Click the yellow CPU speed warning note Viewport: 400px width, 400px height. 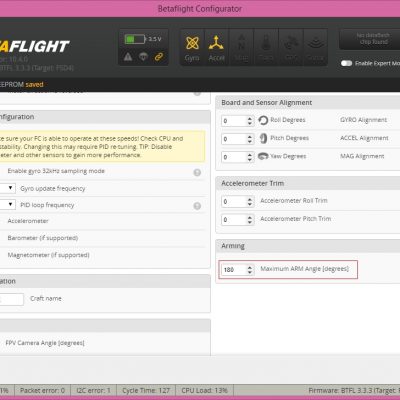tap(102, 147)
